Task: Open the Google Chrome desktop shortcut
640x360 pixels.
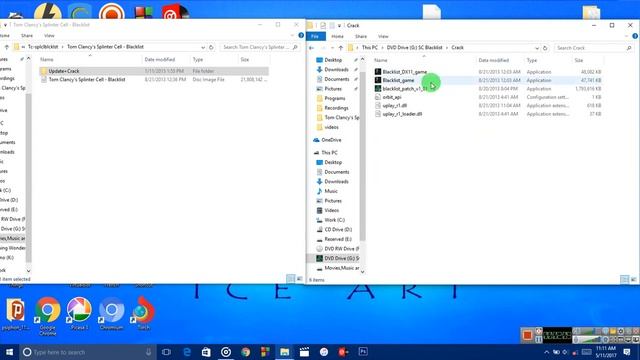Action: click(47, 316)
